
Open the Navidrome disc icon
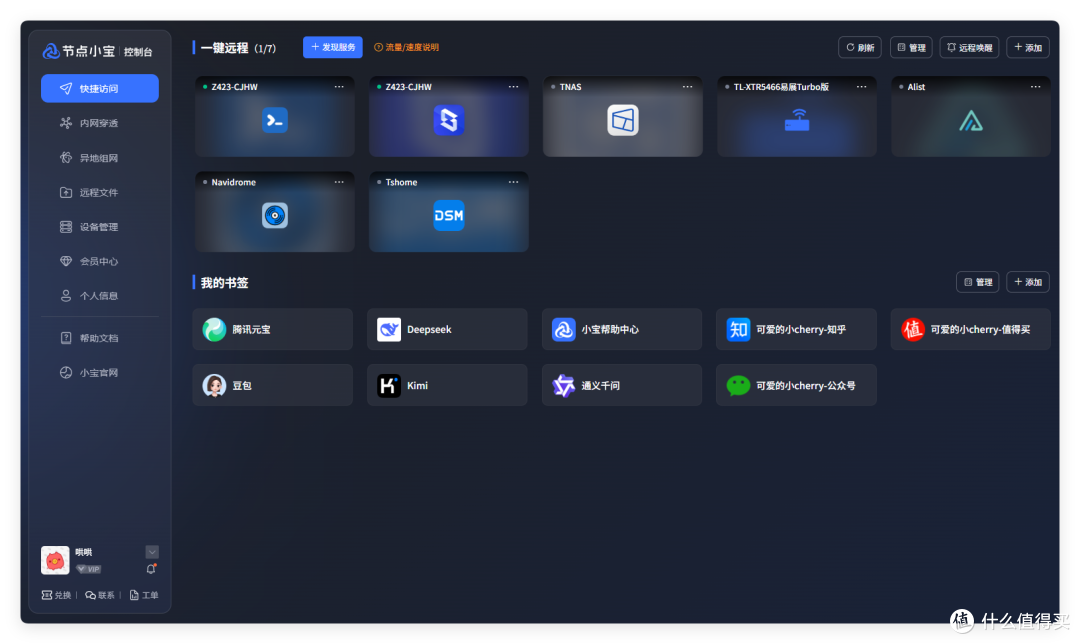tap(275, 216)
